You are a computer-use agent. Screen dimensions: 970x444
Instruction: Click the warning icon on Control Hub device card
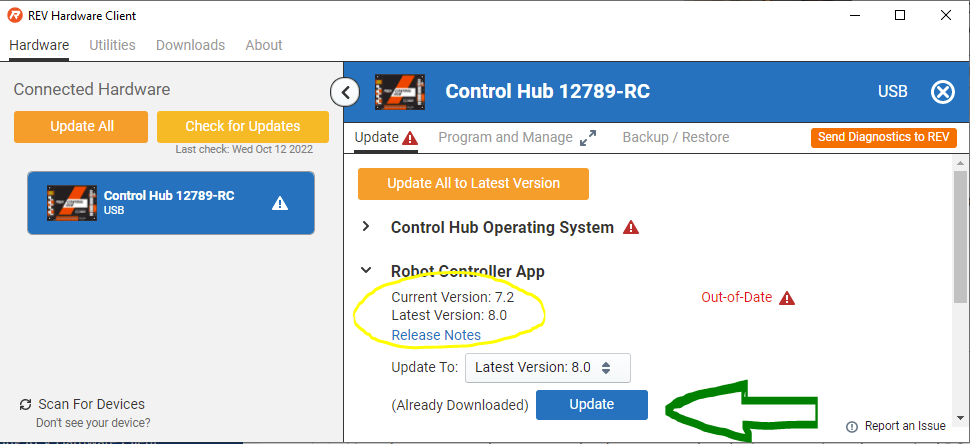[x=280, y=203]
